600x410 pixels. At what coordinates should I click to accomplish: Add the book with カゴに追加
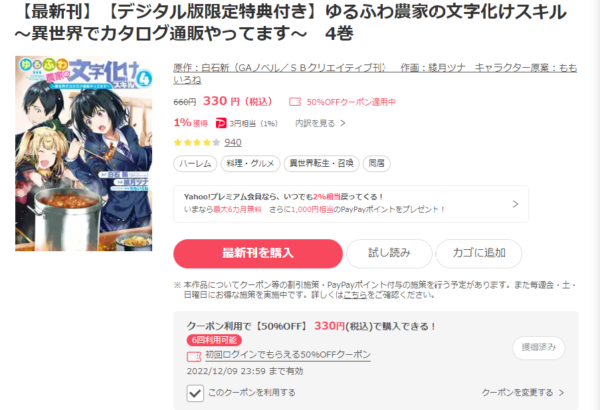click(479, 253)
